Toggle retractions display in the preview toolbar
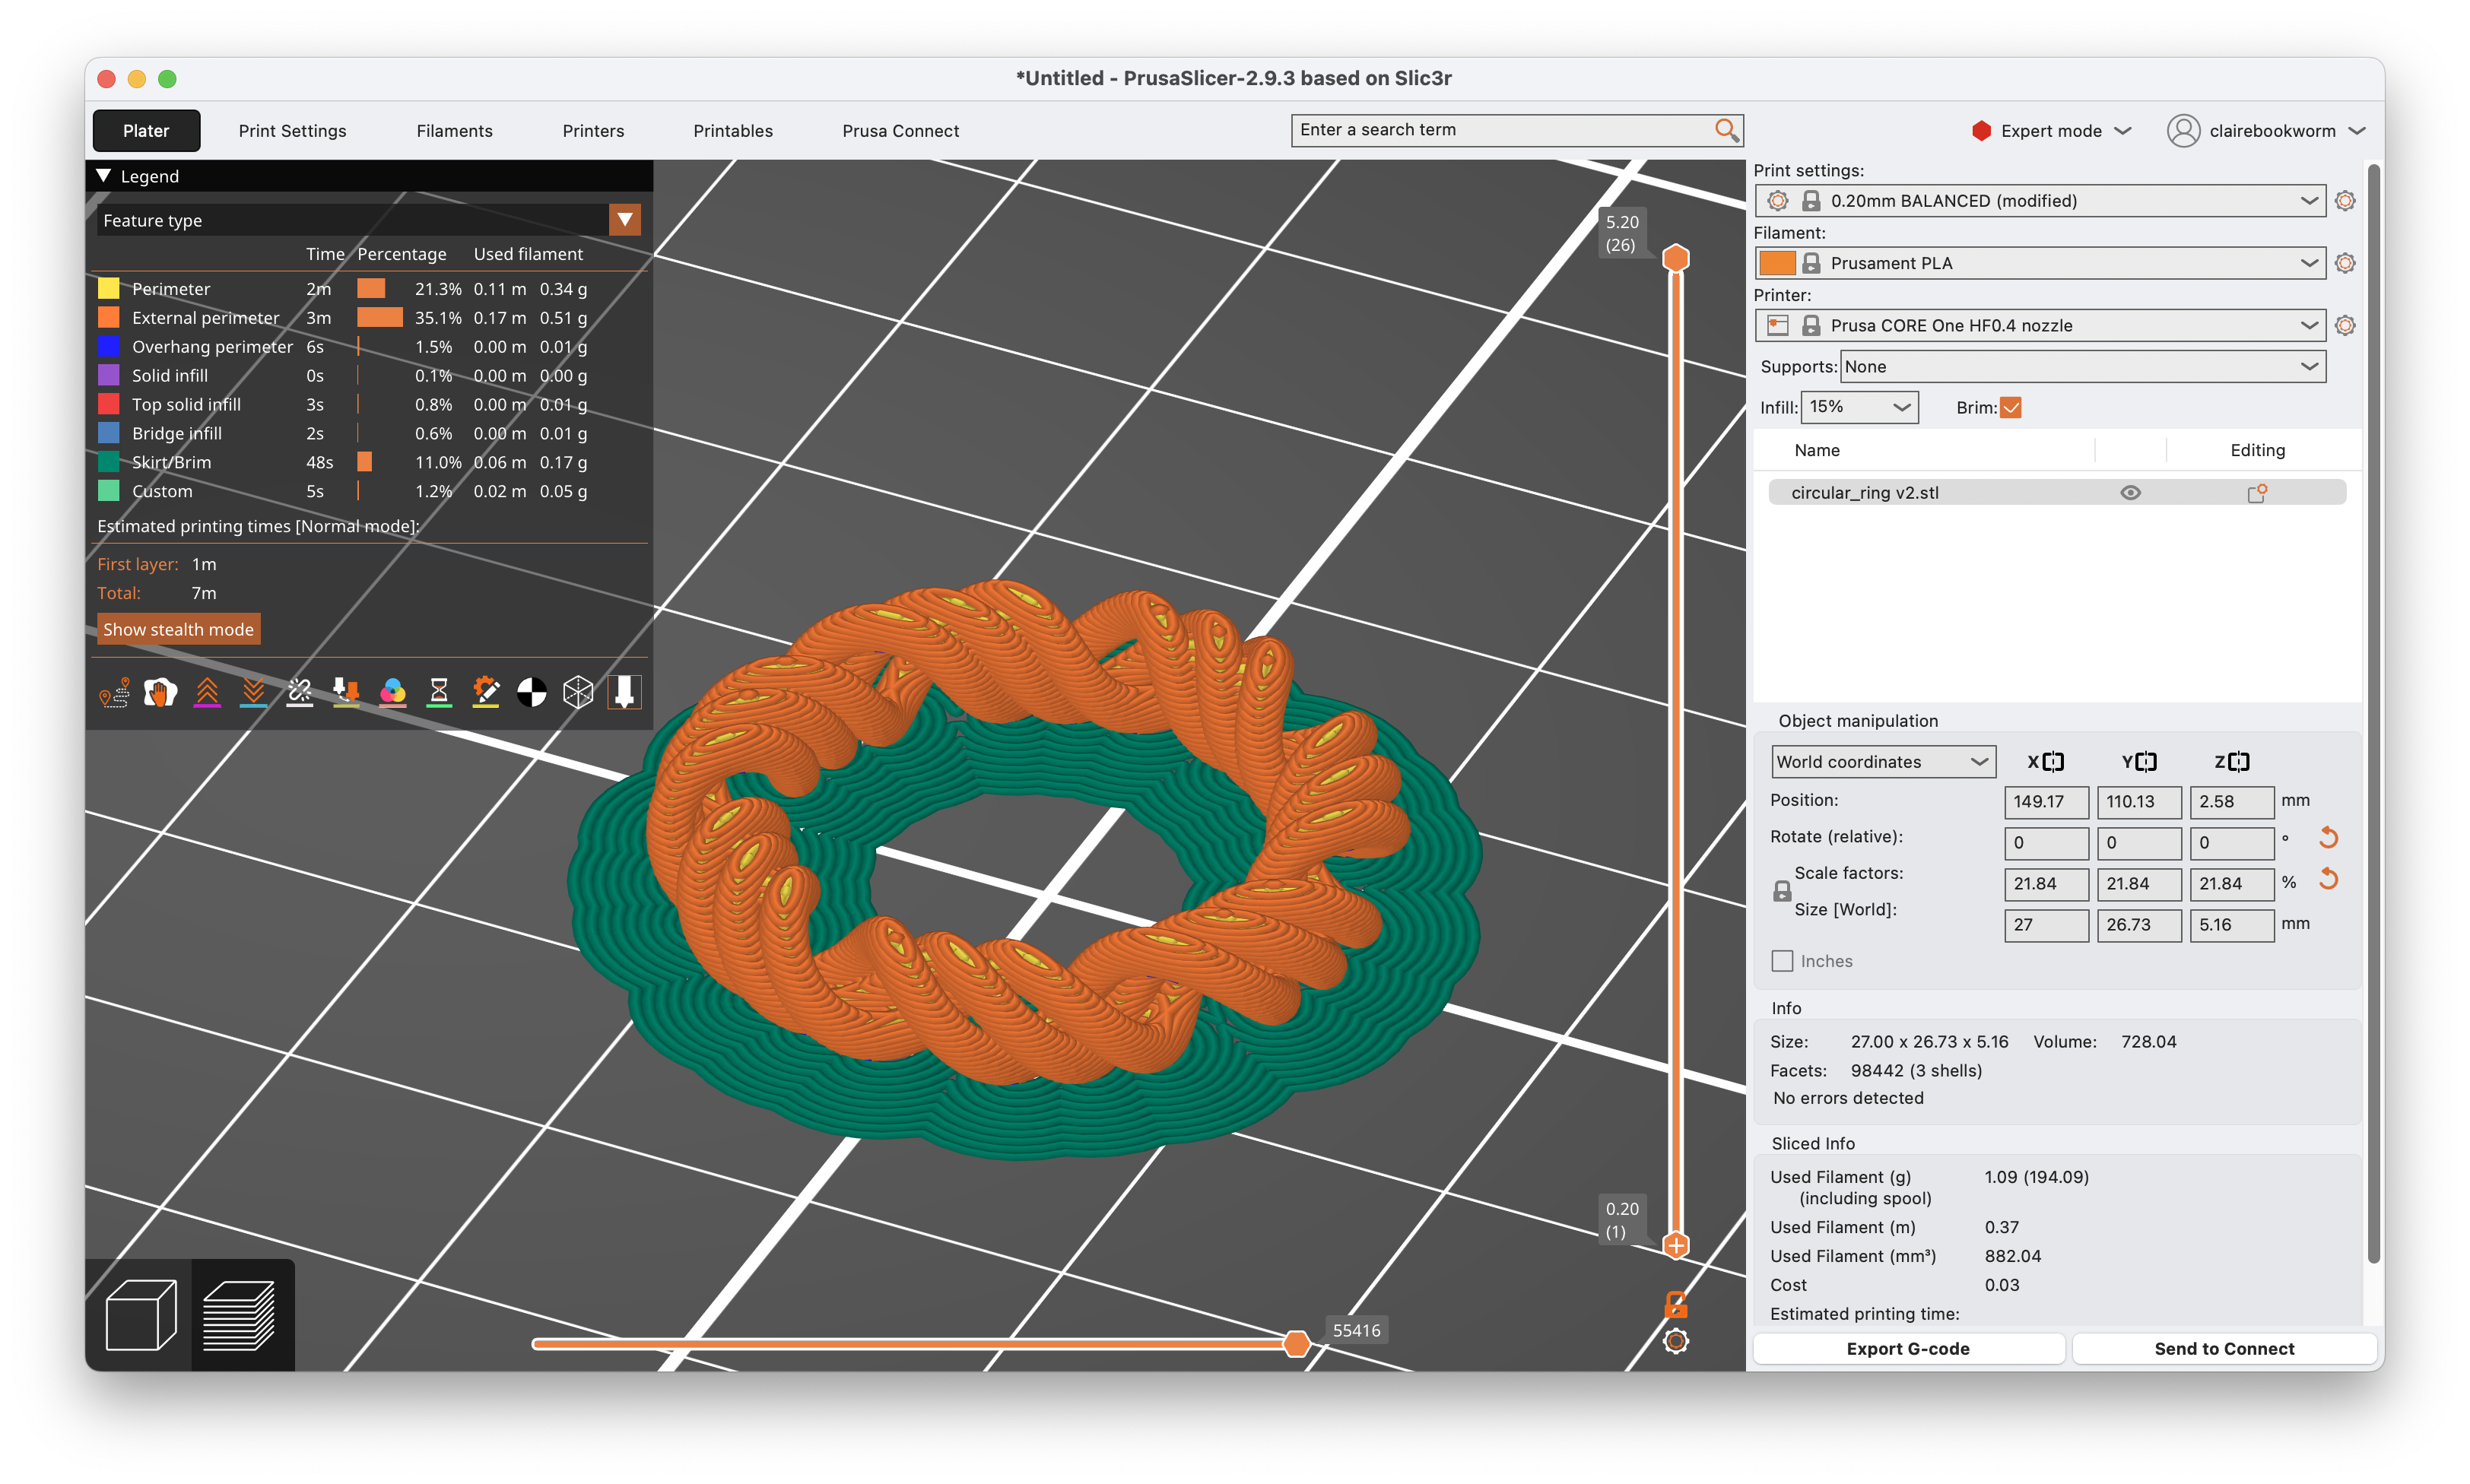Image resolution: width=2470 pixels, height=1484 pixels. coord(207,691)
